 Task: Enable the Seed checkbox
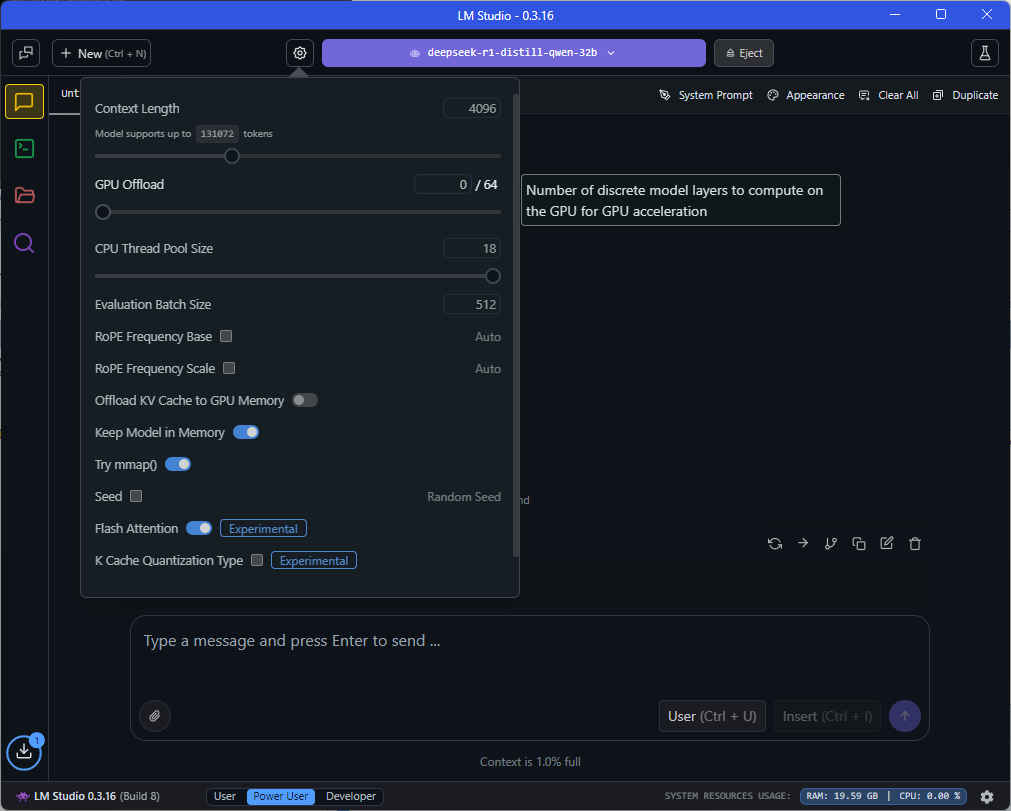tap(136, 496)
